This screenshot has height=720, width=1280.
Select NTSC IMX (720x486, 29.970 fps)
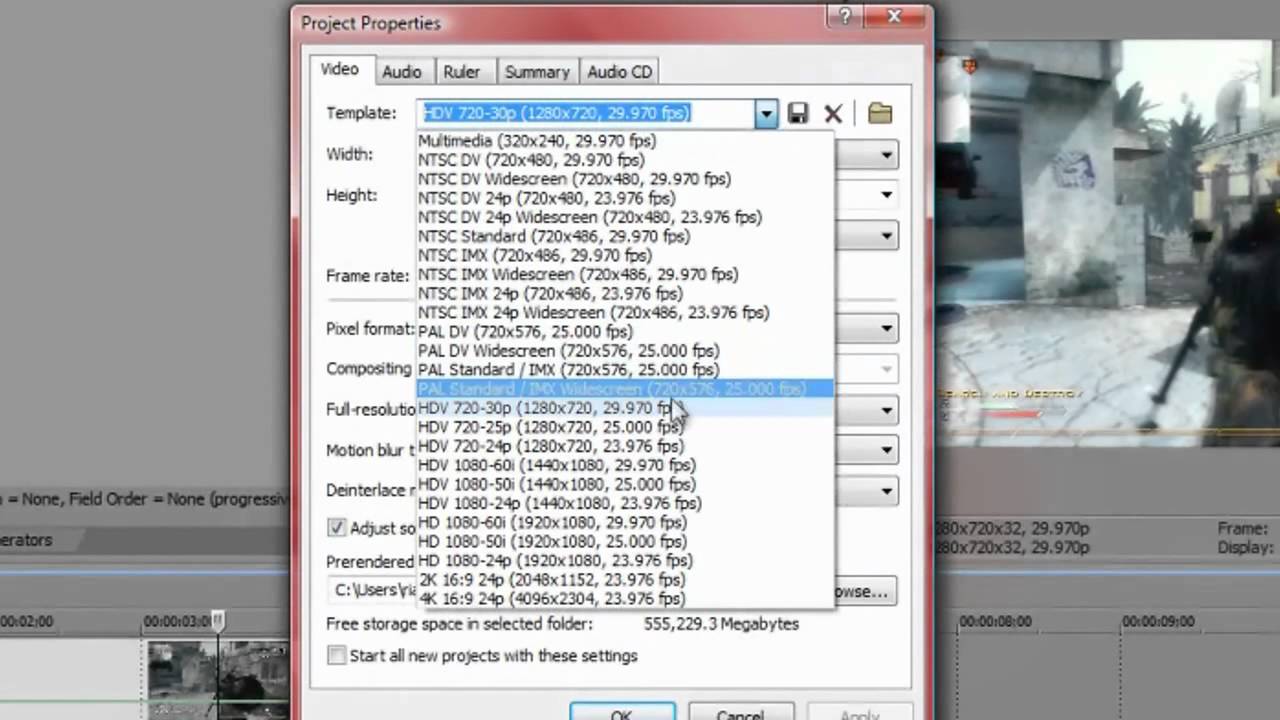[x=624, y=255]
